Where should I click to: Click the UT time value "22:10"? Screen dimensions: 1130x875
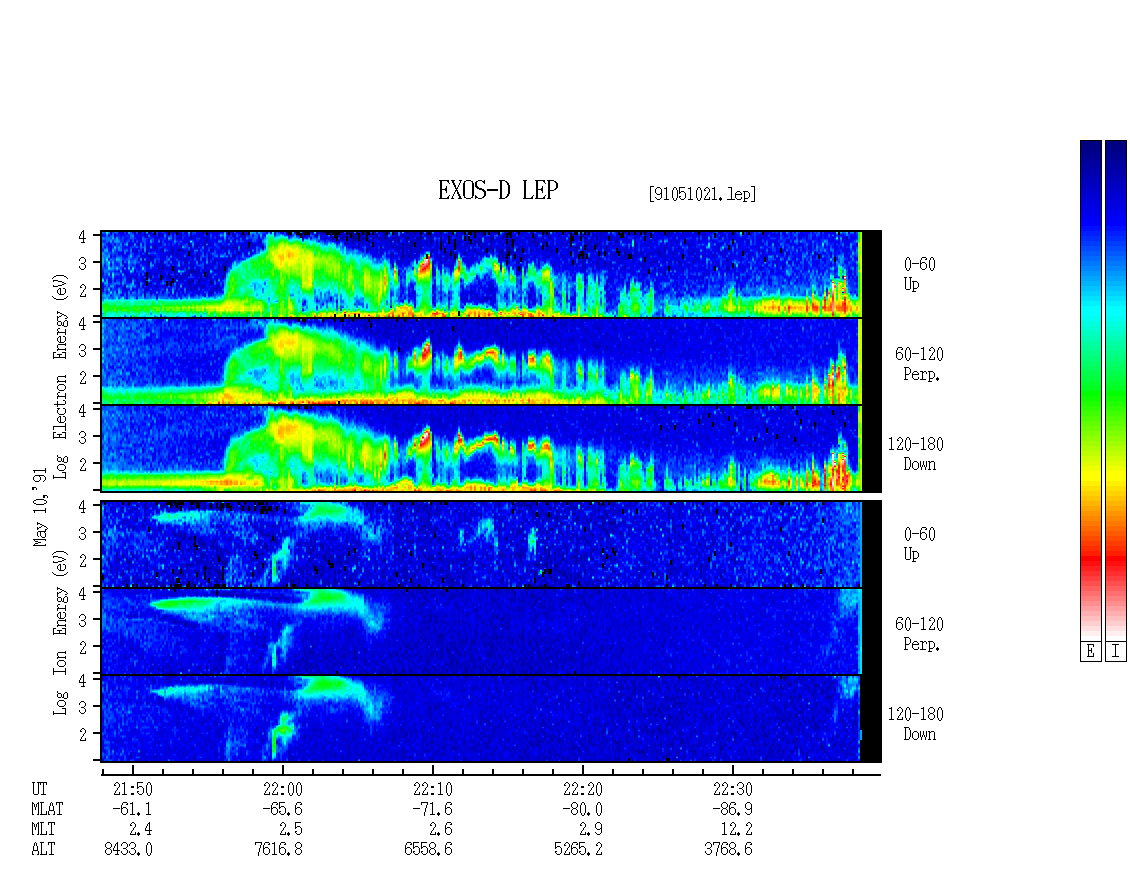(432, 789)
